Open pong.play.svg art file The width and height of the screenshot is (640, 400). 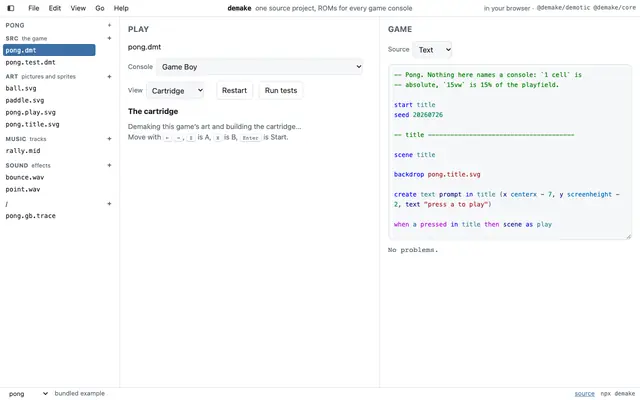[31, 112]
